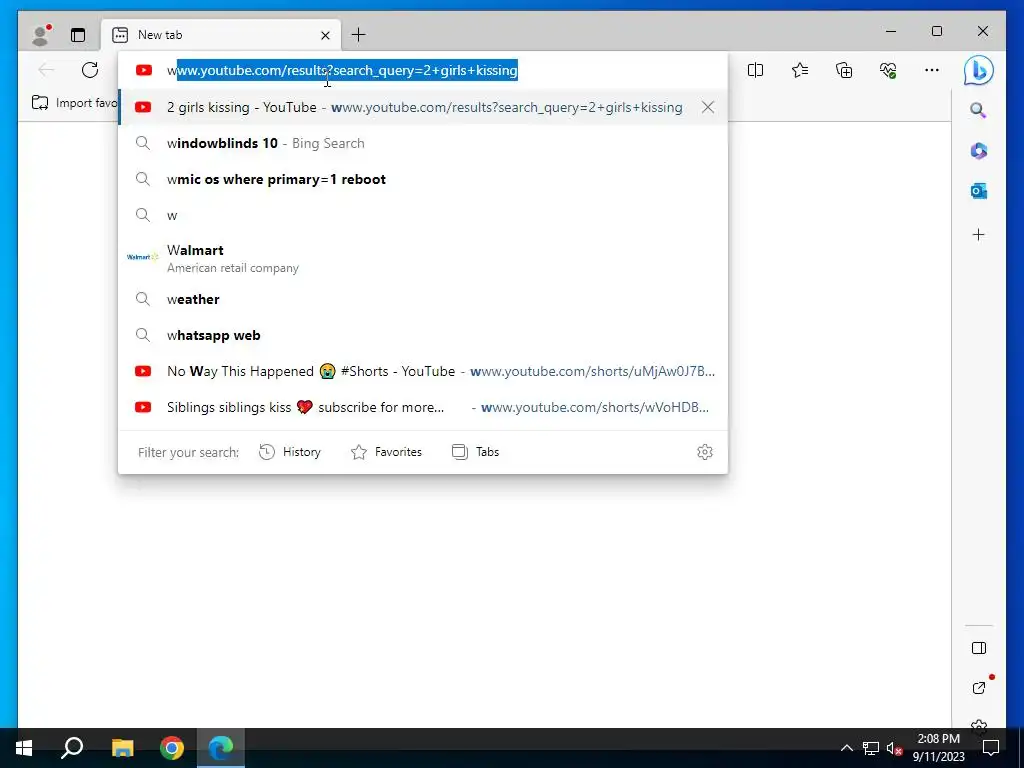
Task: Click Import favorites in bookmarks bar
Action: (x=74, y=103)
